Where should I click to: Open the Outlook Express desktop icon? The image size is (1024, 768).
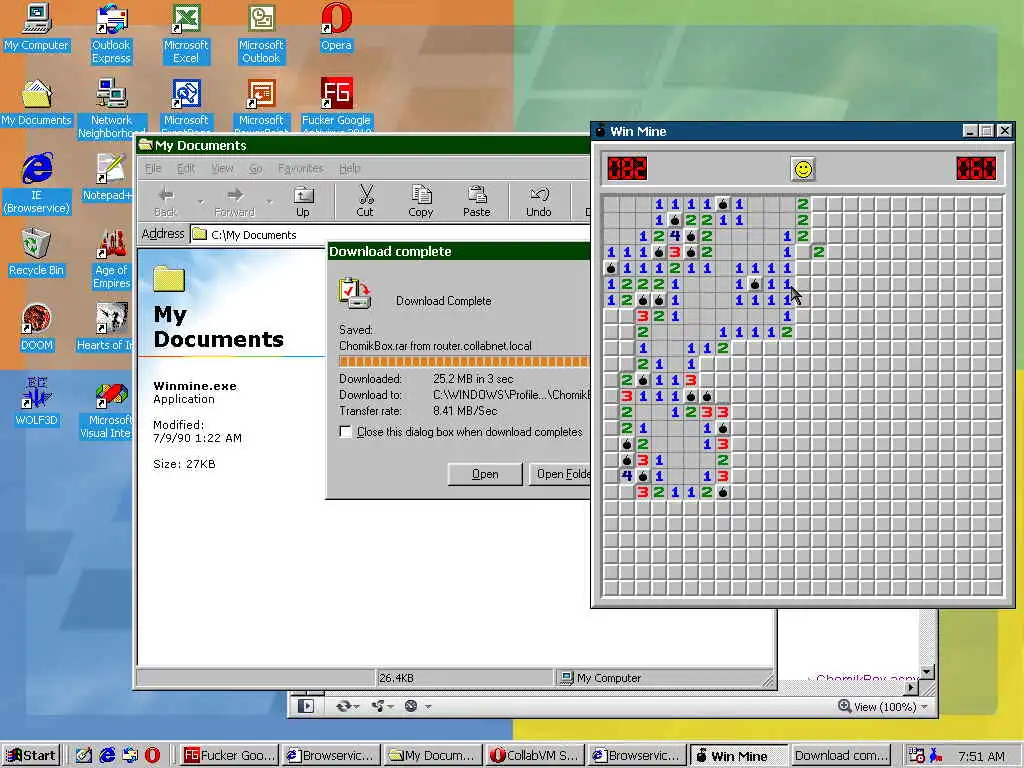coord(111,34)
